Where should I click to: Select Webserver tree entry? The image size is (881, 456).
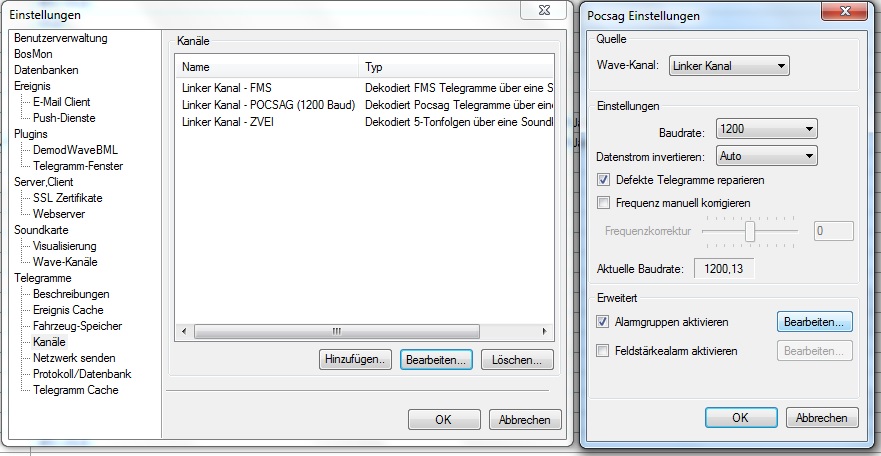click(x=58, y=214)
